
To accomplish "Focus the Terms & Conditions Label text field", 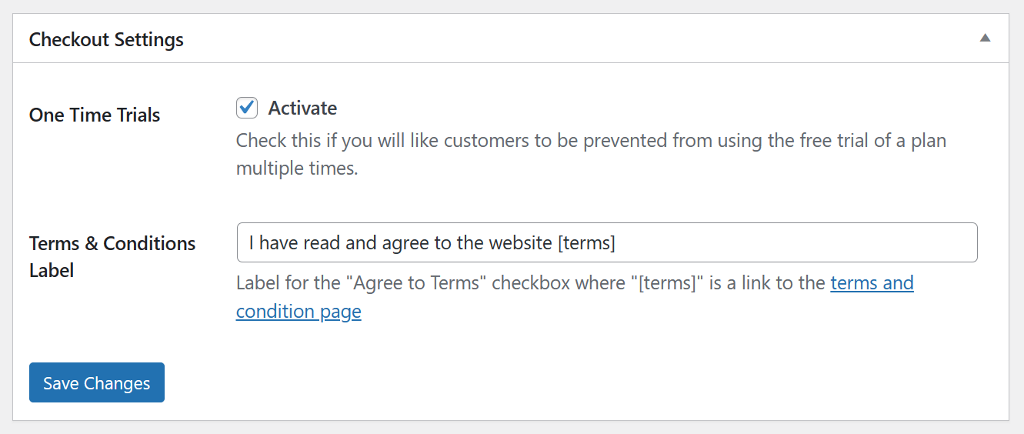I will tap(607, 243).
